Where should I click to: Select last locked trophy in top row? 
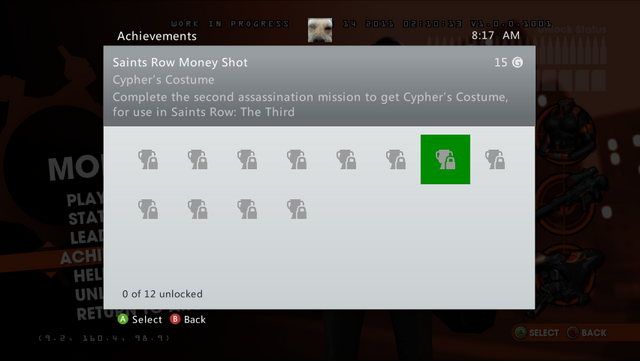point(495,159)
